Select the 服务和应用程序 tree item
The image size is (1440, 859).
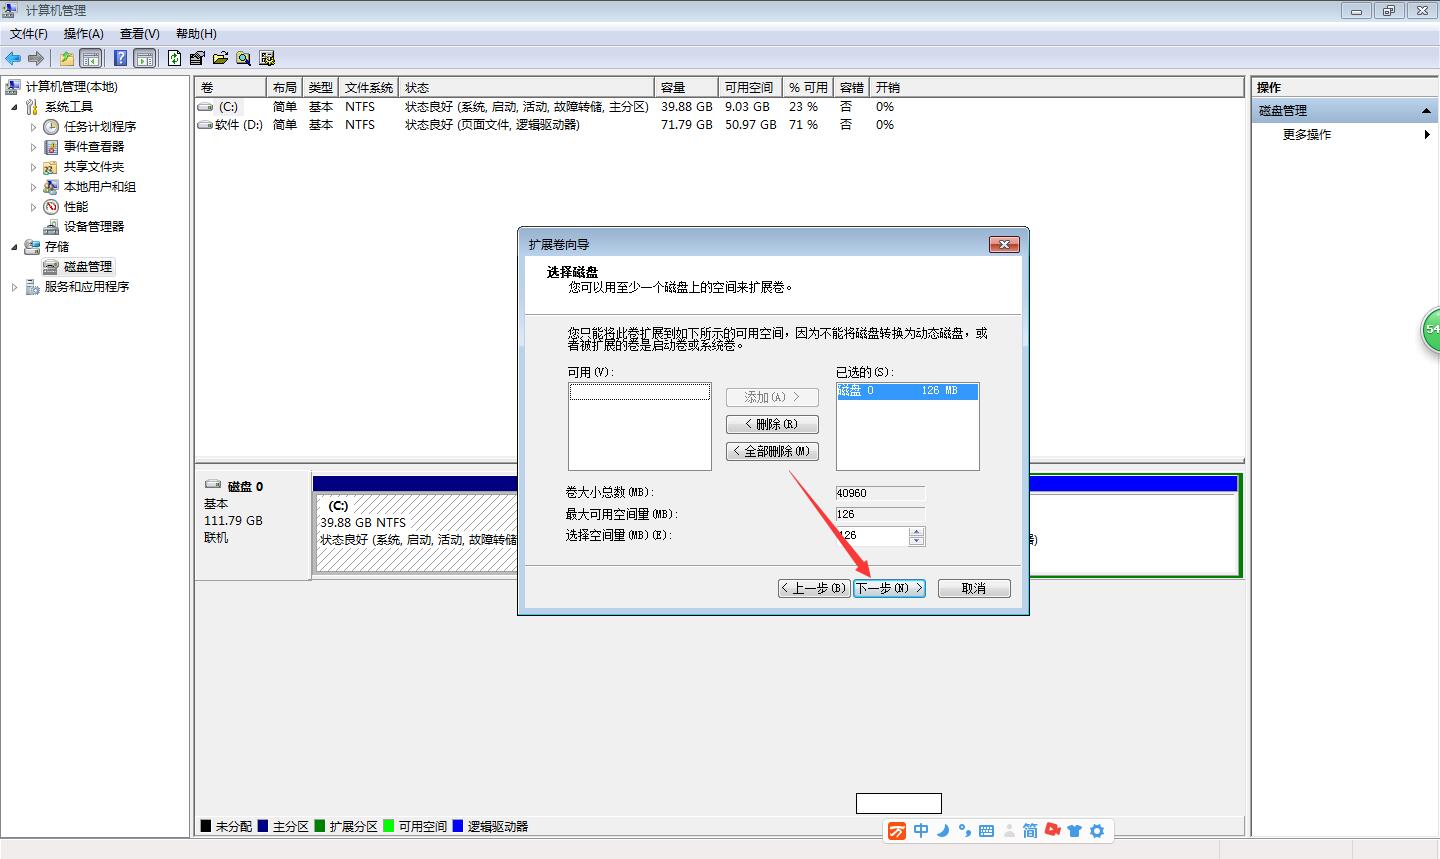tap(87, 287)
